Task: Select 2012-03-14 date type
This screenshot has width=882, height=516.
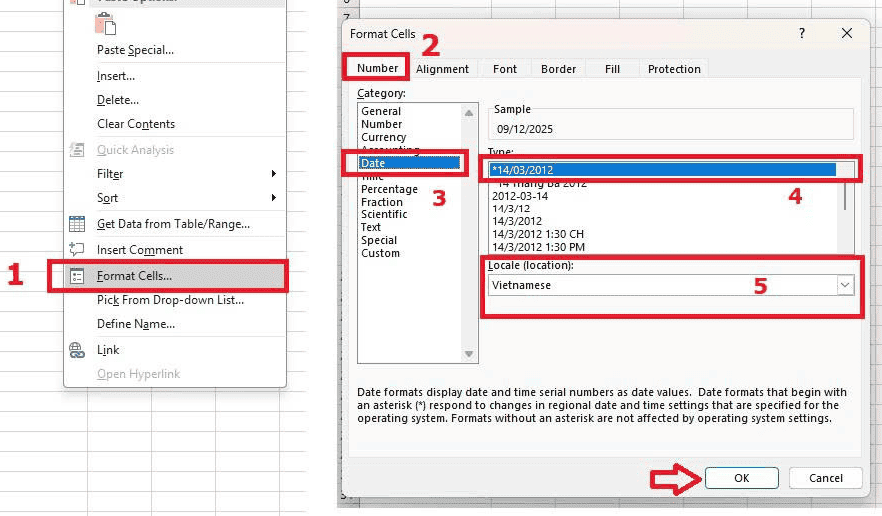Action: (520, 196)
